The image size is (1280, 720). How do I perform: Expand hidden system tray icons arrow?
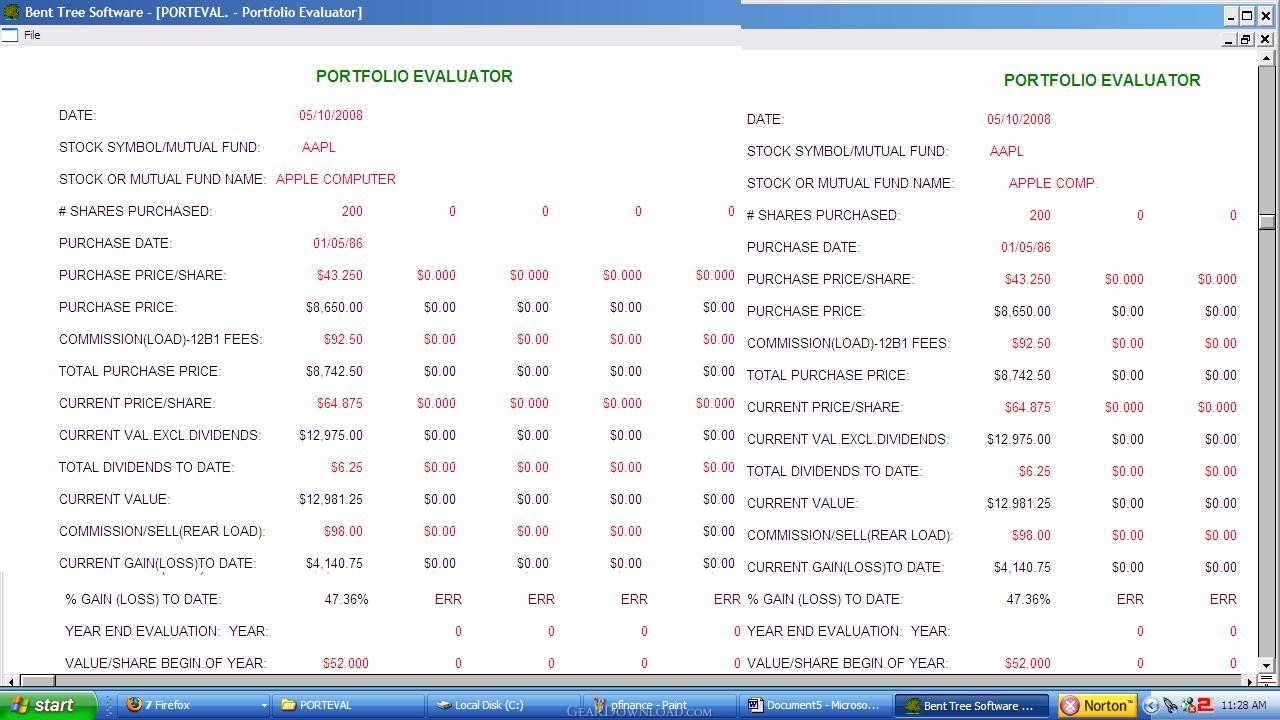(x=1151, y=705)
